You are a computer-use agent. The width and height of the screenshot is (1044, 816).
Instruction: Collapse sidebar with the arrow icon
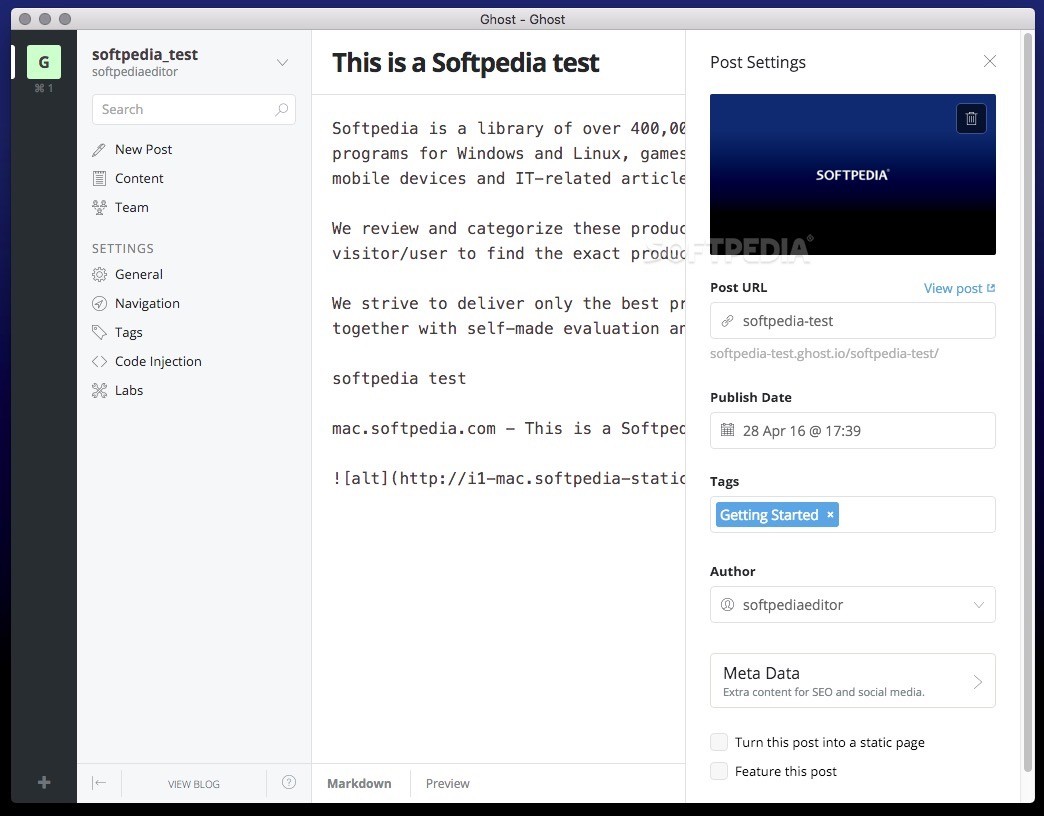point(99,783)
